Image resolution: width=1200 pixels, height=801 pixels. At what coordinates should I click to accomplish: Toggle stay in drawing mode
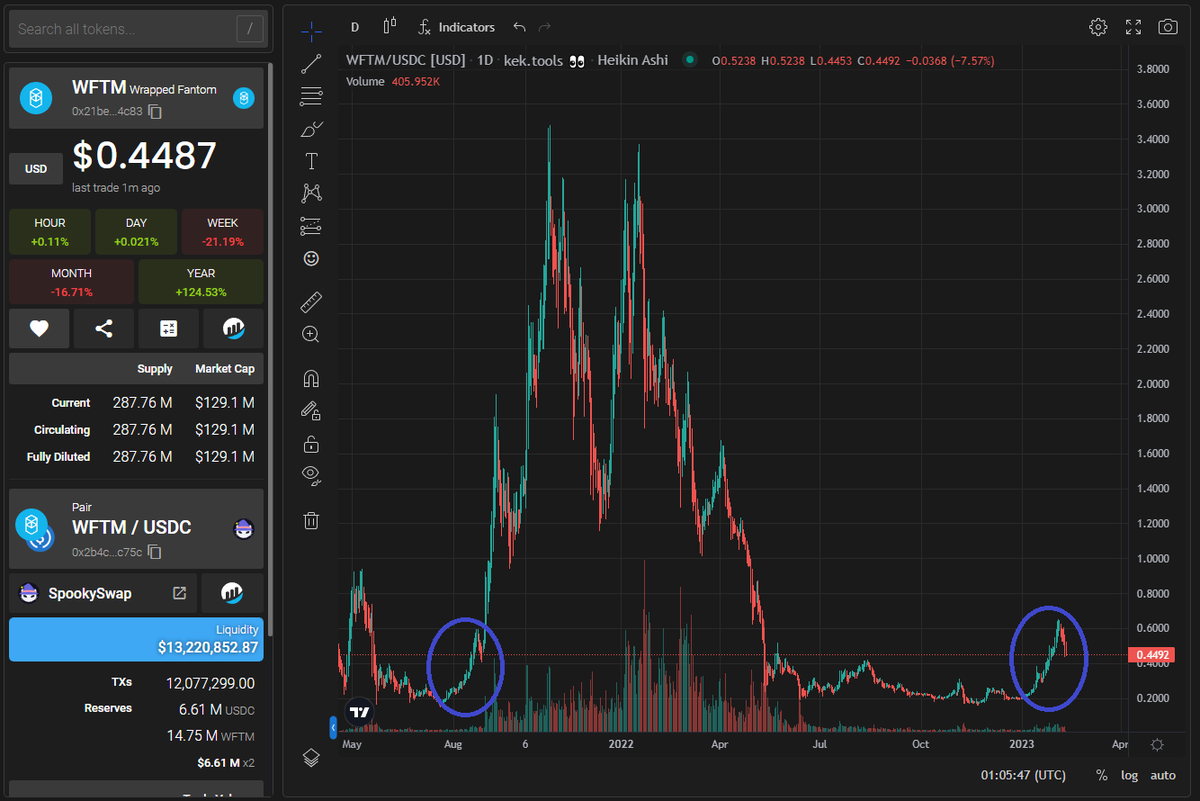tap(311, 411)
